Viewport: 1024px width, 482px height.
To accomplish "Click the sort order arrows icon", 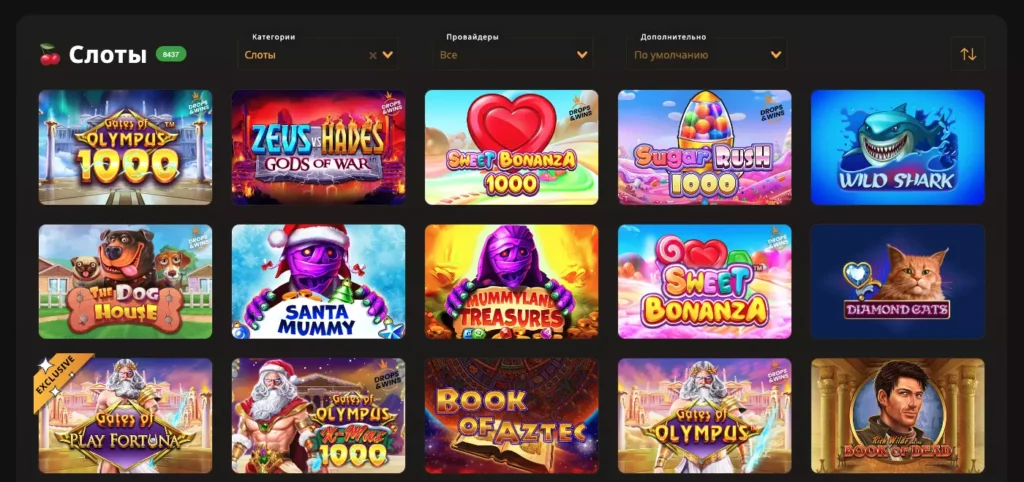I will tap(968, 54).
